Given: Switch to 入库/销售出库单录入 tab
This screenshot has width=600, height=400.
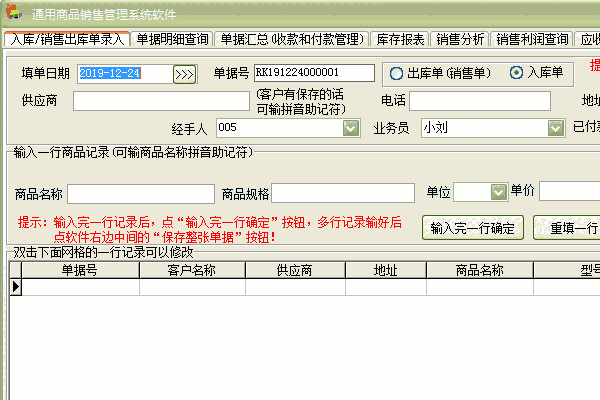Looking at the screenshot, I should [x=67, y=39].
